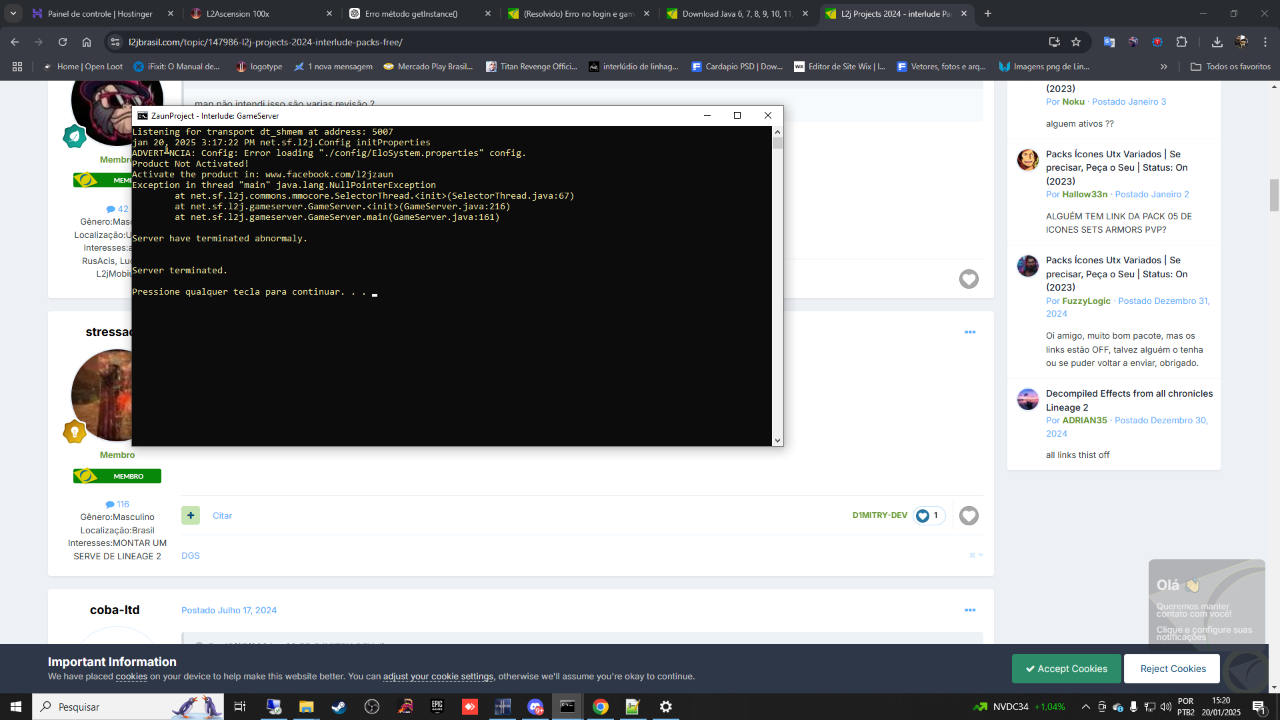This screenshot has width=1280, height=720.
Task: Expand hidden bookmarks with the chevron
Action: tap(1163, 67)
